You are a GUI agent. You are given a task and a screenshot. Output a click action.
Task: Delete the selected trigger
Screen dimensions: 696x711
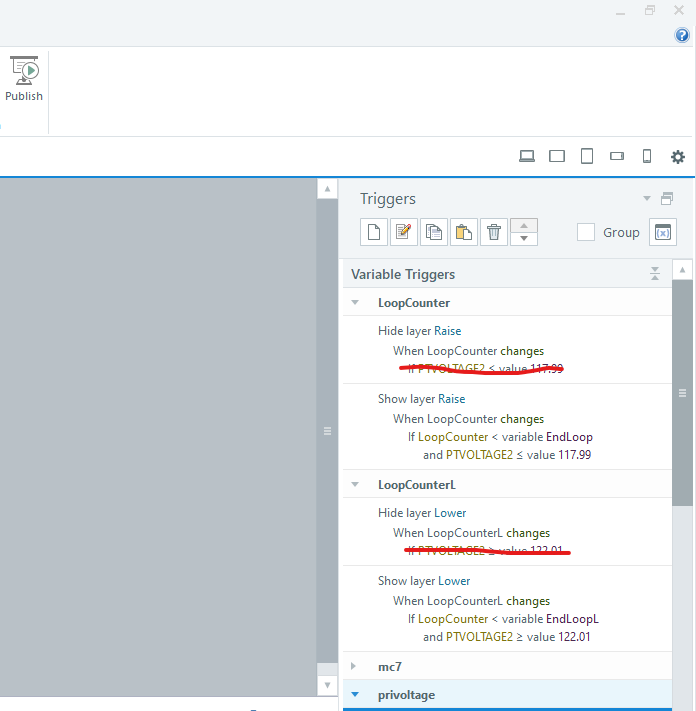point(494,232)
